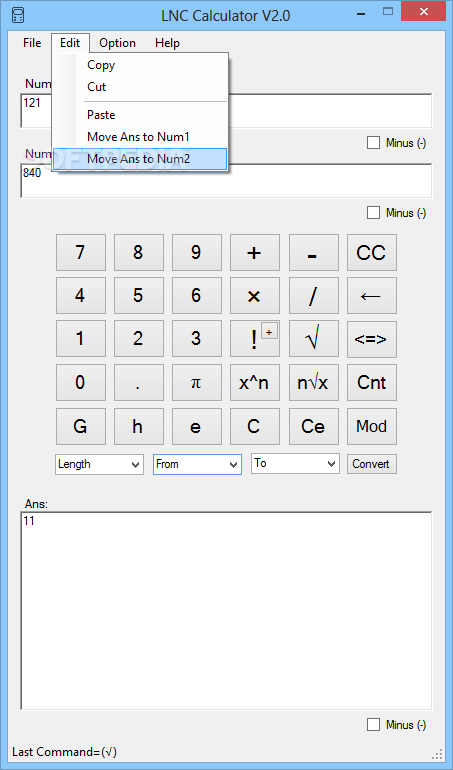Click the factorial (!) key

coord(250,341)
